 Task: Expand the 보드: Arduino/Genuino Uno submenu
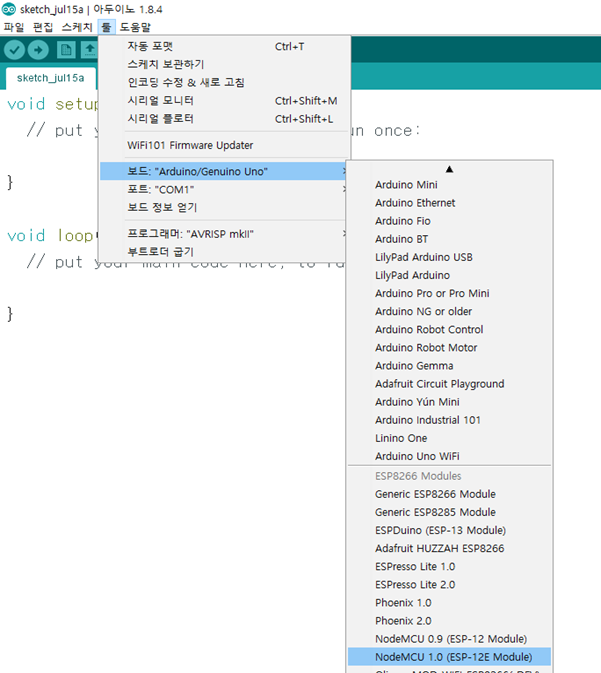(224, 171)
